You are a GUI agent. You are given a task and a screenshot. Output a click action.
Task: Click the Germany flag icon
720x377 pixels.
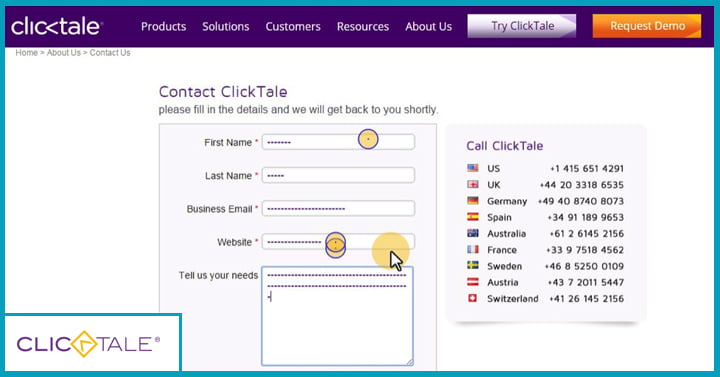(x=472, y=201)
